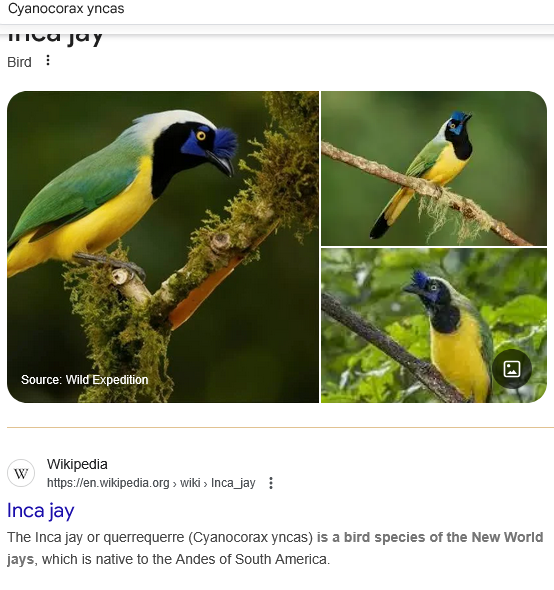Open top-right photo of jay on bare branch
Screen dimensions: 554x590
point(434,168)
